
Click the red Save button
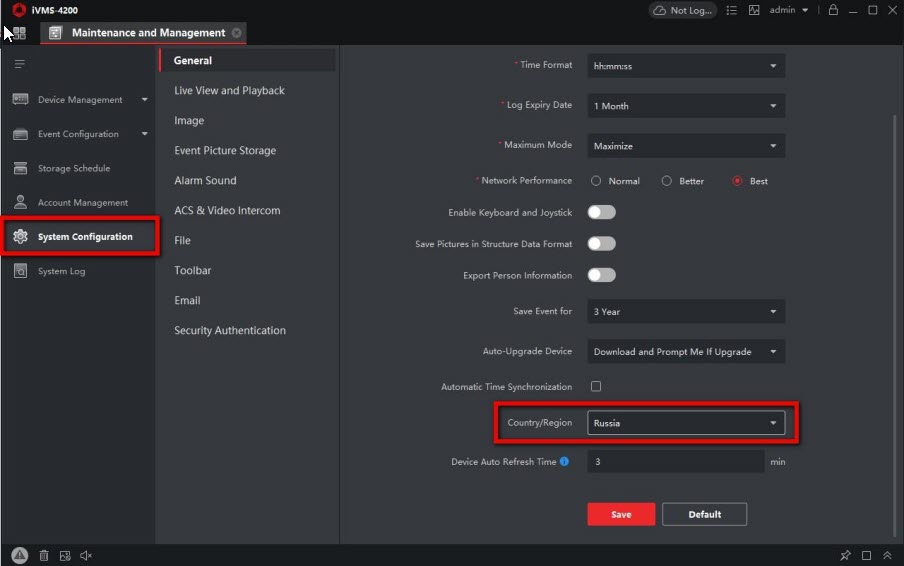click(621, 514)
